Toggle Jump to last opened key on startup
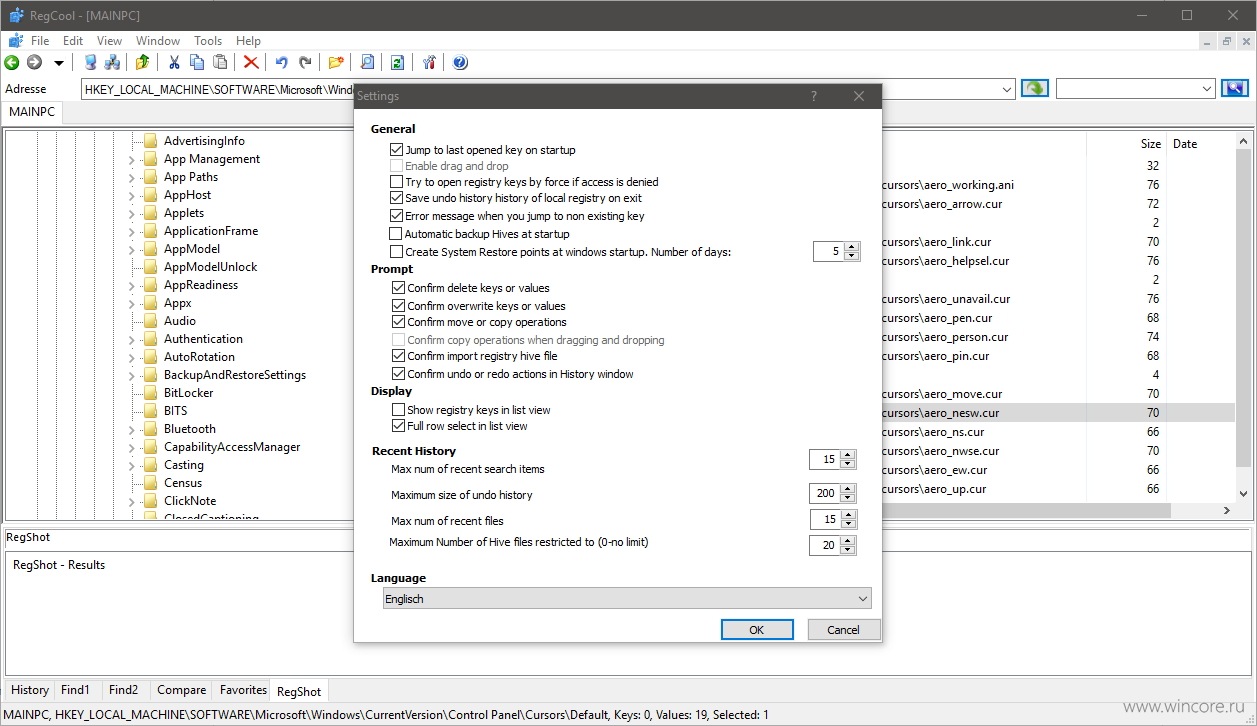1257x726 pixels. click(x=397, y=150)
